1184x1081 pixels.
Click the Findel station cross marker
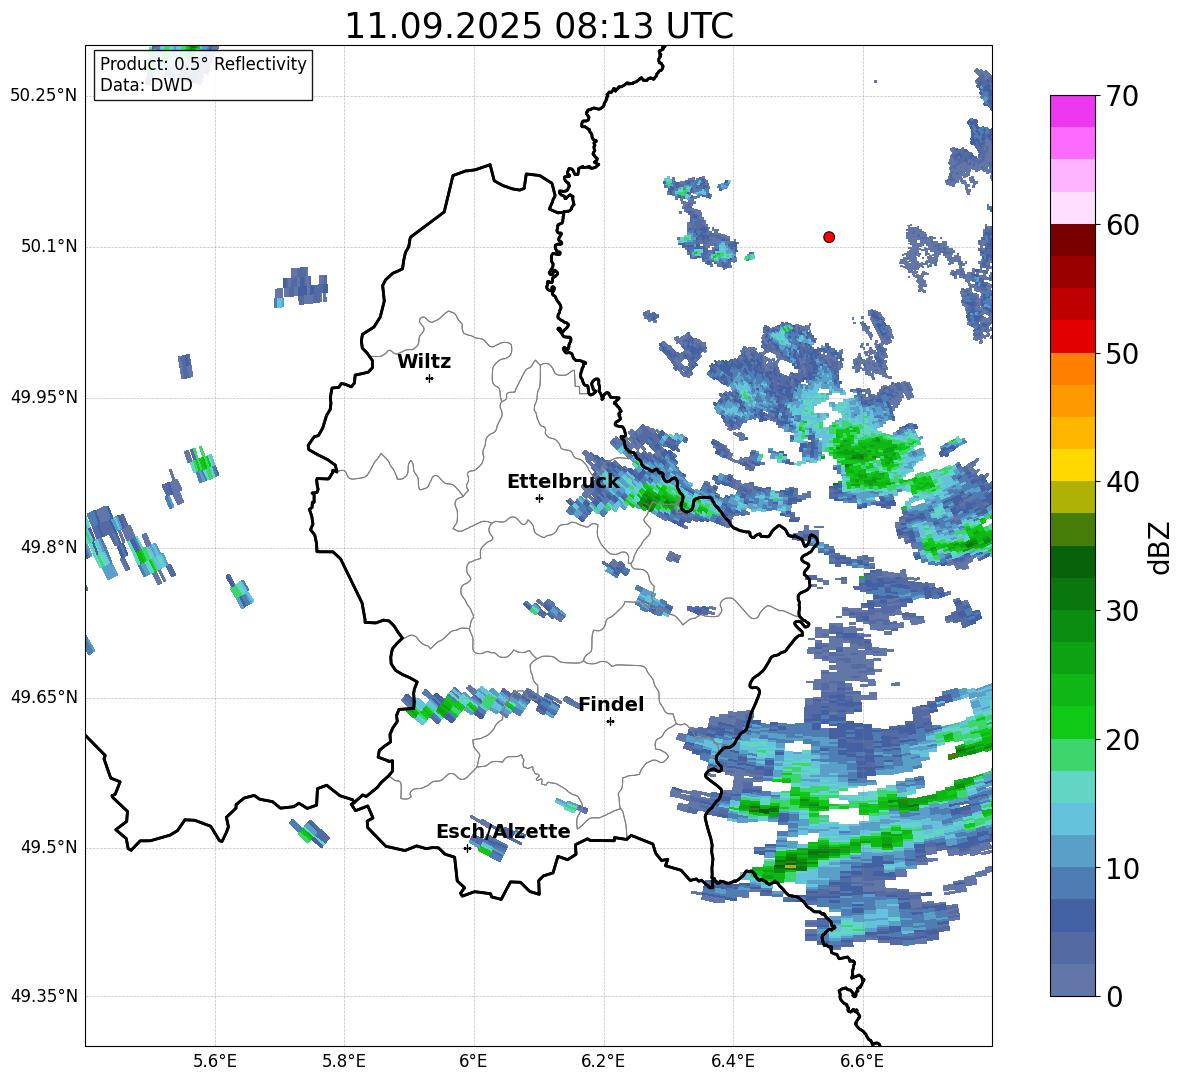(x=610, y=722)
